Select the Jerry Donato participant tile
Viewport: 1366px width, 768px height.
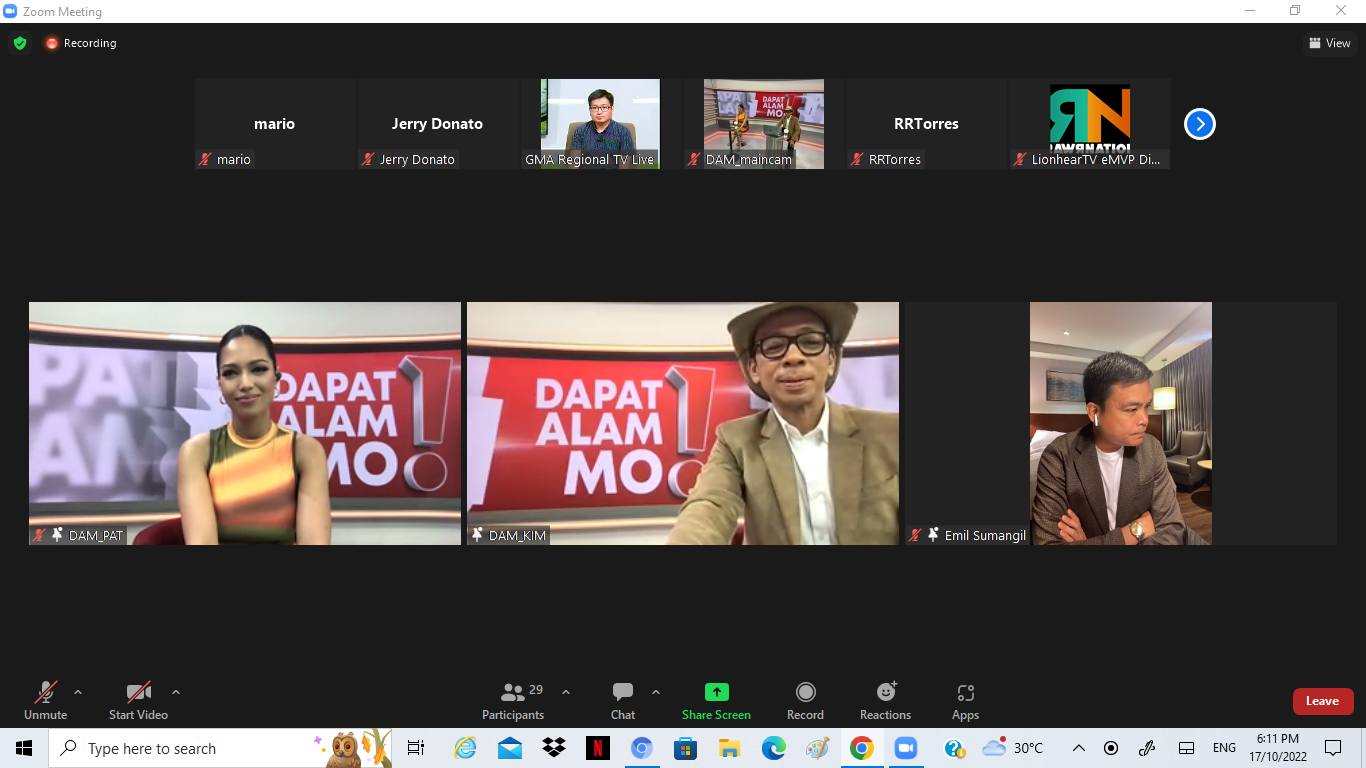pos(437,124)
